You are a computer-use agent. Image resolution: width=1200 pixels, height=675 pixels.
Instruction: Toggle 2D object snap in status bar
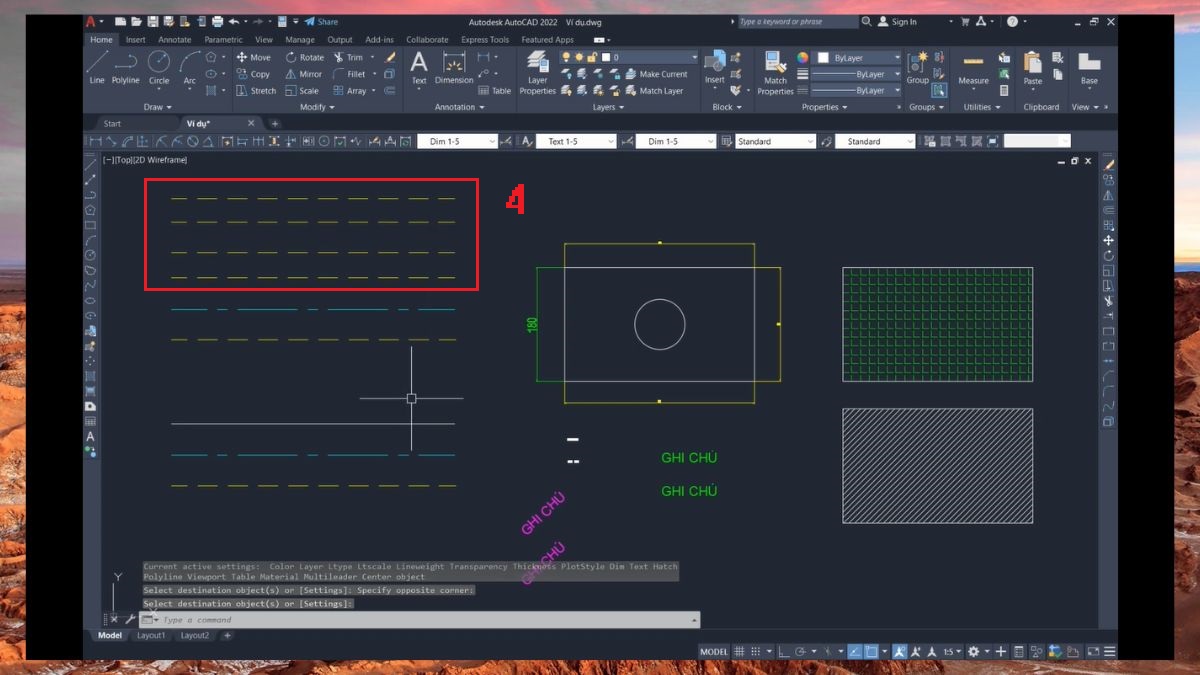871,651
